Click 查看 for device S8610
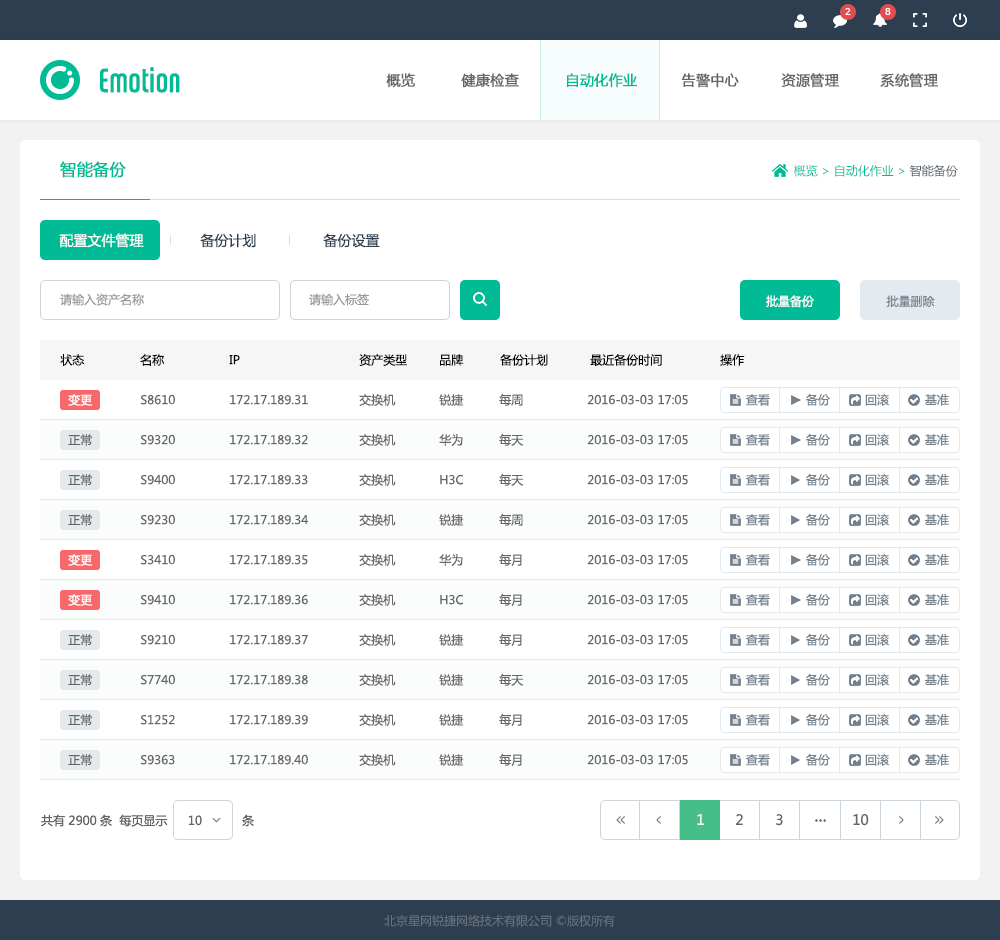1000x940 pixels. (750, 400)
